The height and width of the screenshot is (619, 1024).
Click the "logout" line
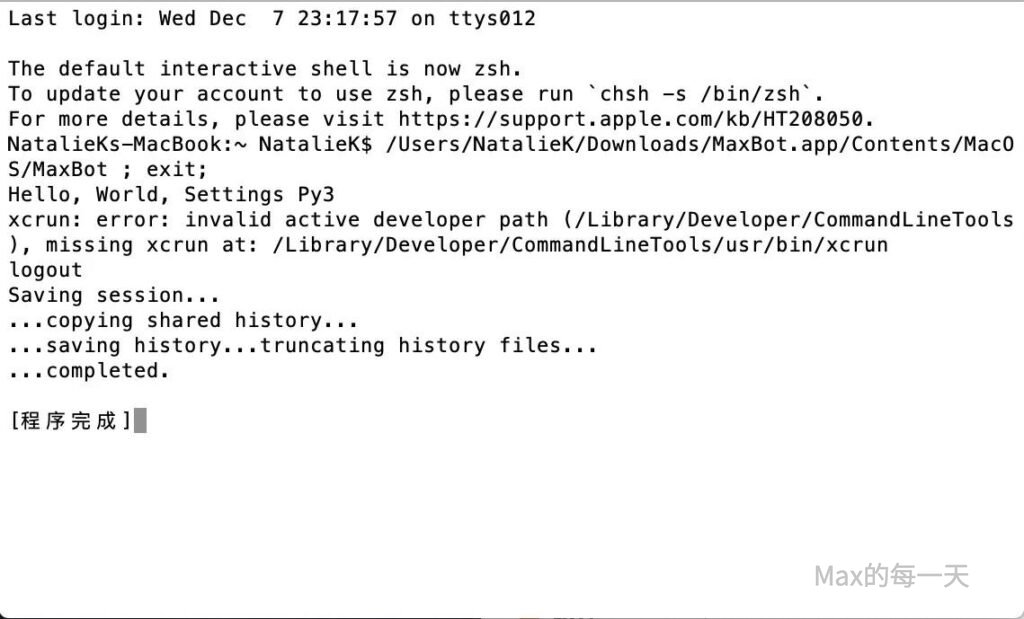coord(45,270)
